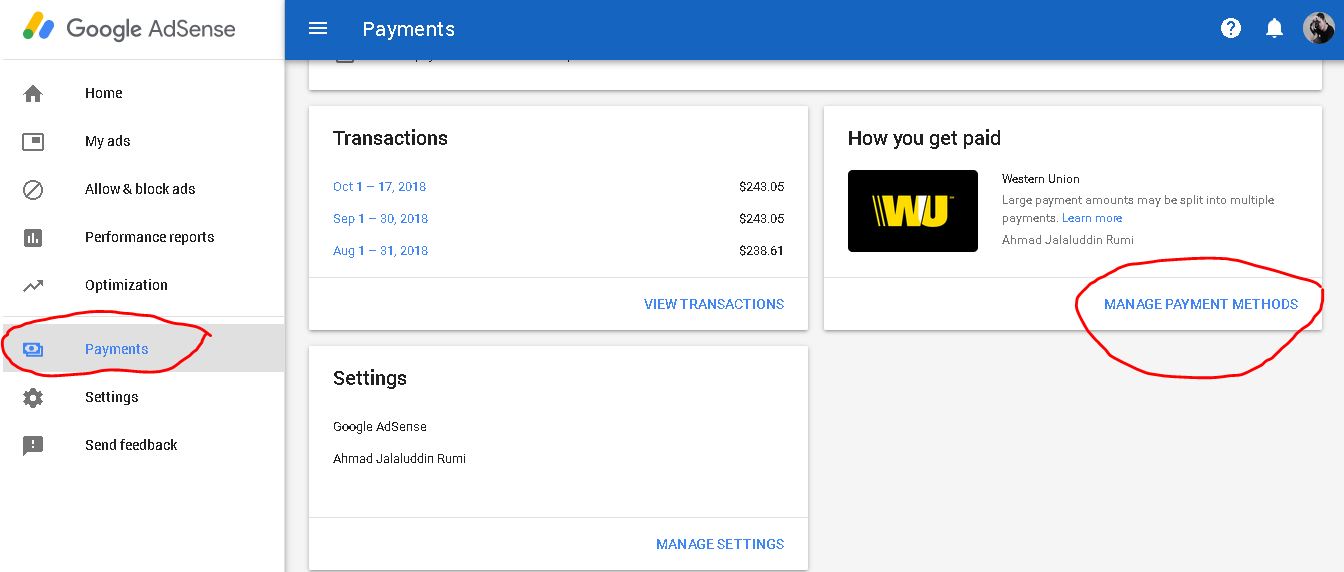1344x572 pixels.
Task: Open Allow & block ads
Action: (140, 189)
